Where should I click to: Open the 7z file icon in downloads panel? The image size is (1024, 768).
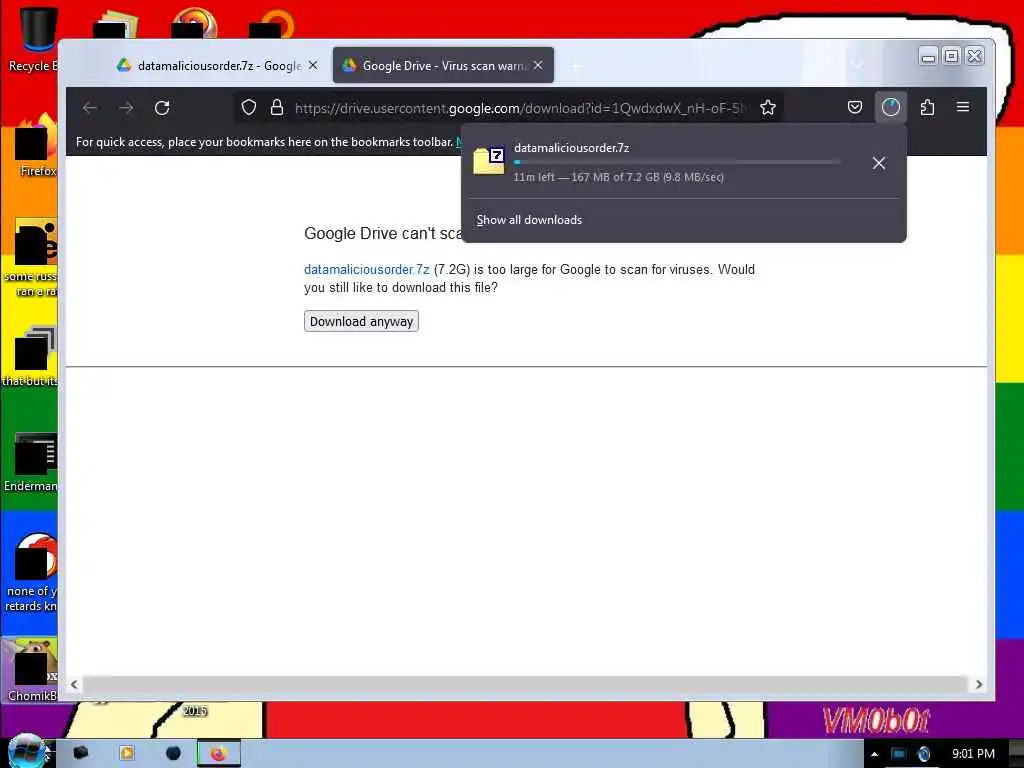(489, 161)
